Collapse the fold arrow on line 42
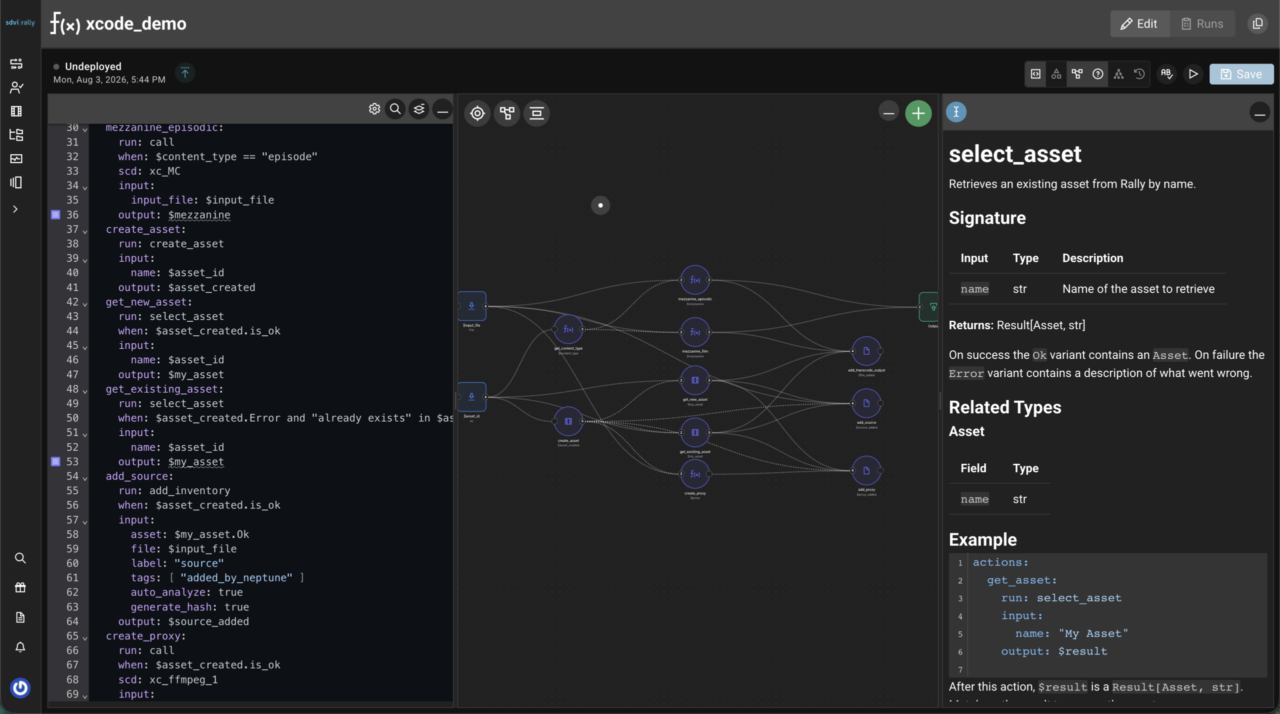This screenshot has height=714, width=1280. (x=85, y=302)
